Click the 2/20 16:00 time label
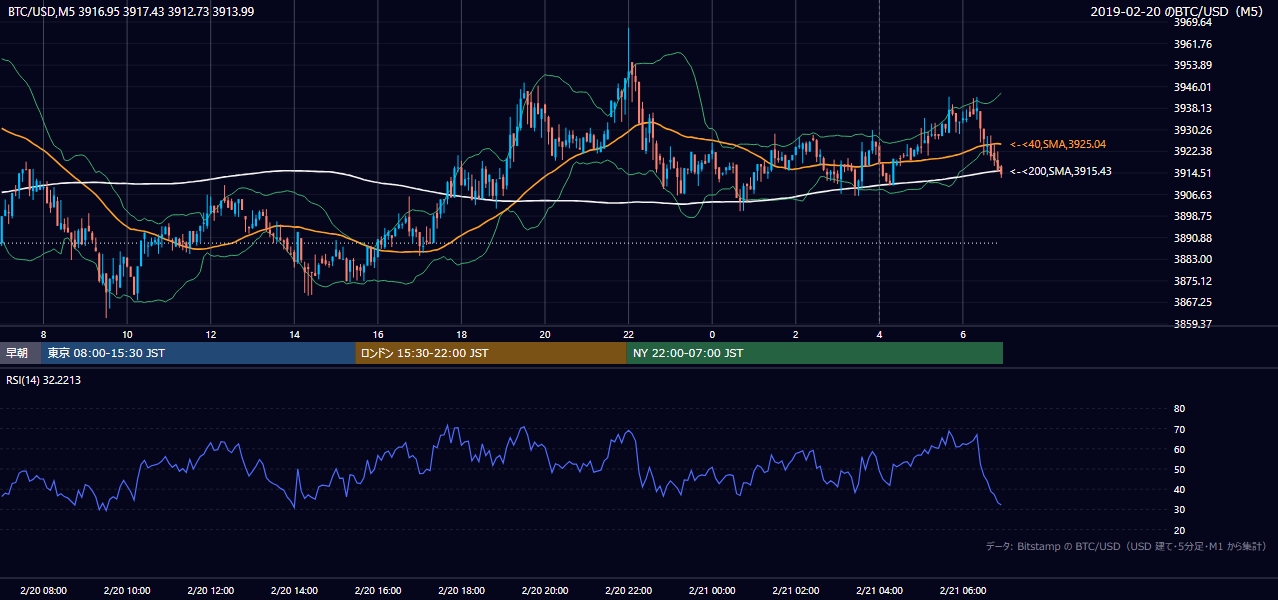This screenshot has width=1278, height=600. (x=377, y=591)
